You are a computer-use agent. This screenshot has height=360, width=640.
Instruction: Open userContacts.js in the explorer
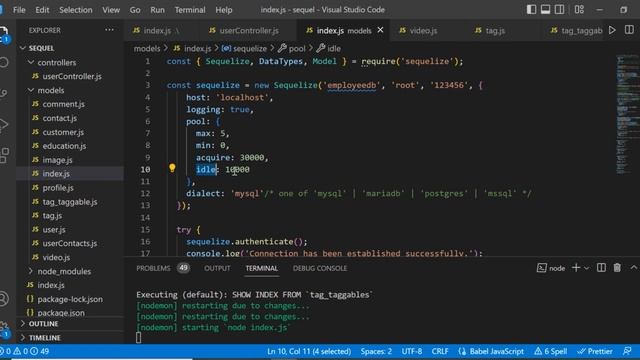tap(70, 243)
